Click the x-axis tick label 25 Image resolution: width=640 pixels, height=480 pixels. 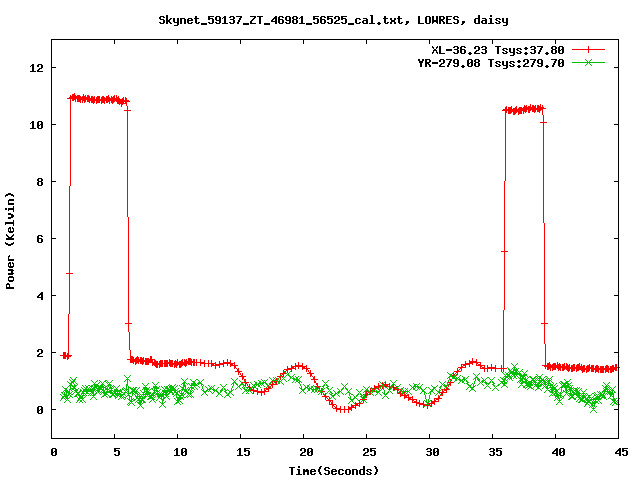pos(369,452)
